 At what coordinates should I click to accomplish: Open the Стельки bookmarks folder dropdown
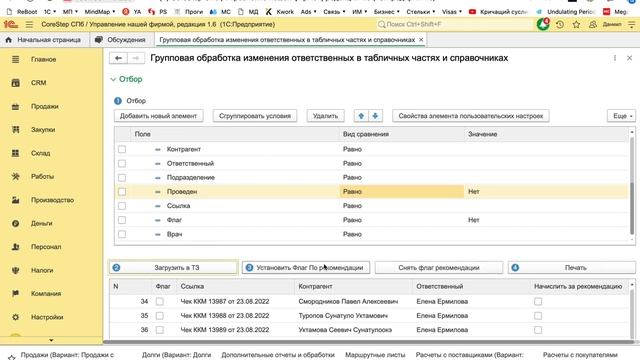pos(420,12)
